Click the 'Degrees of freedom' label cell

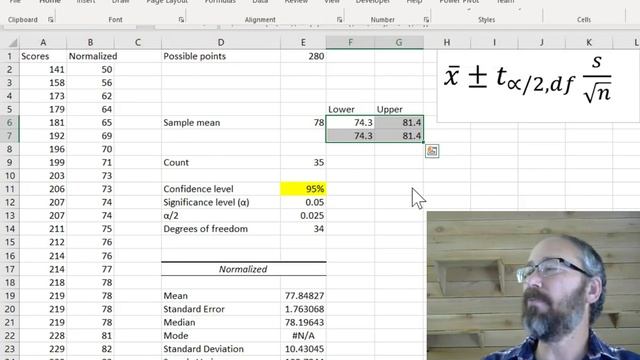pos(221,229)
